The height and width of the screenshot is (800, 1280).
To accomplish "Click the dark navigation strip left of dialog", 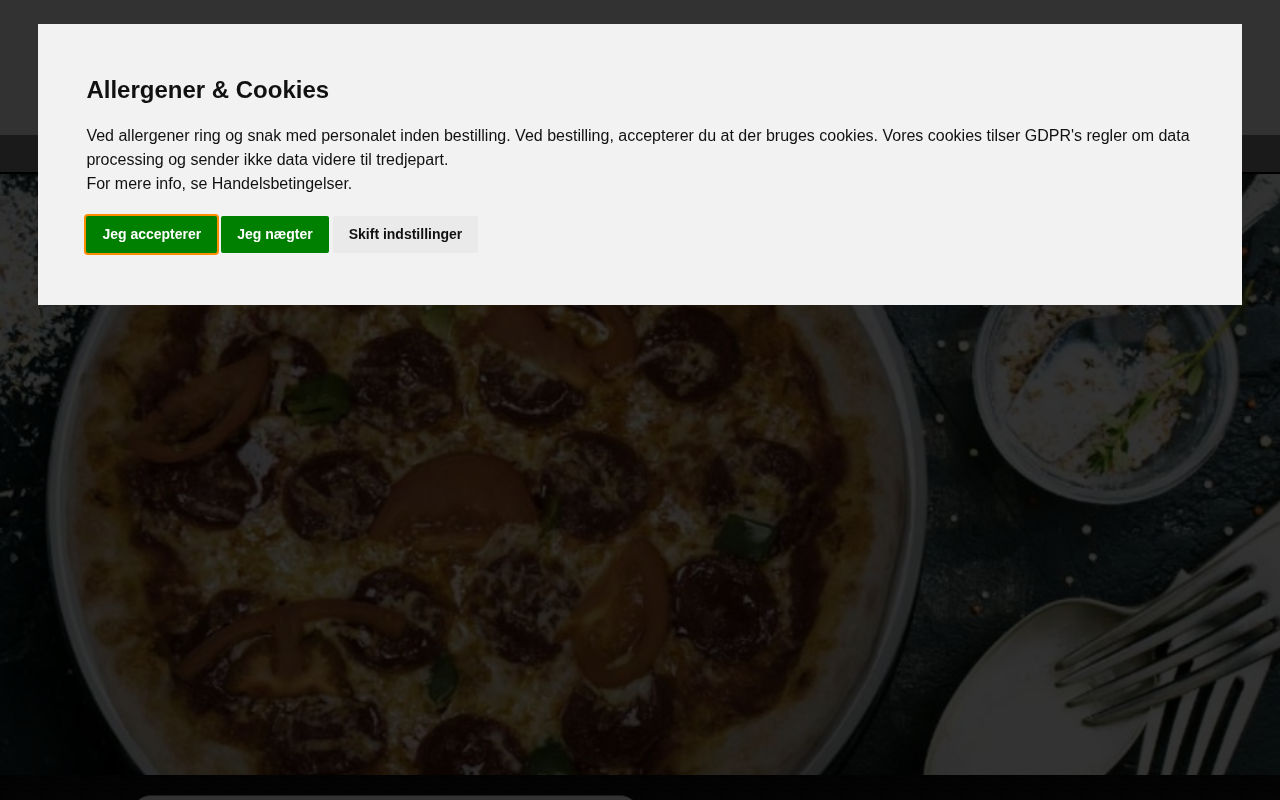I will pos(18,154).
